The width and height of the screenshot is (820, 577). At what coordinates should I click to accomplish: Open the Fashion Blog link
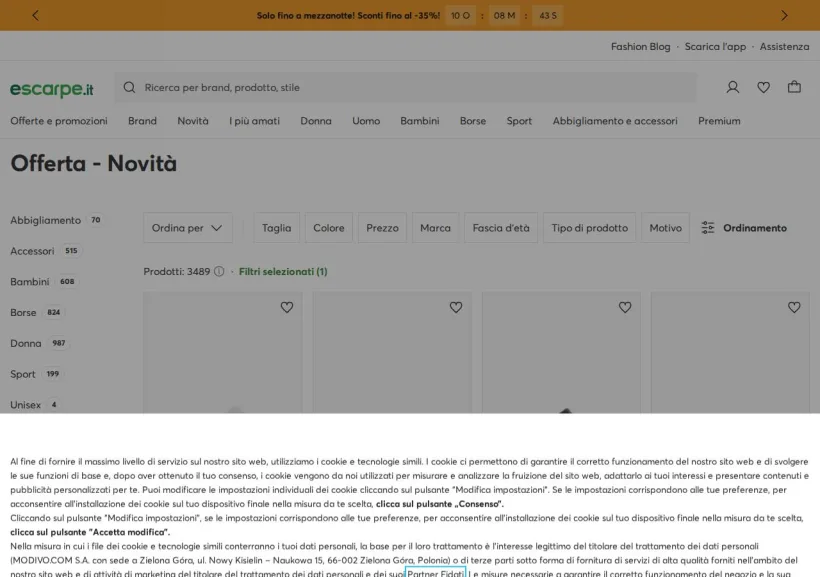coord(641,47)
